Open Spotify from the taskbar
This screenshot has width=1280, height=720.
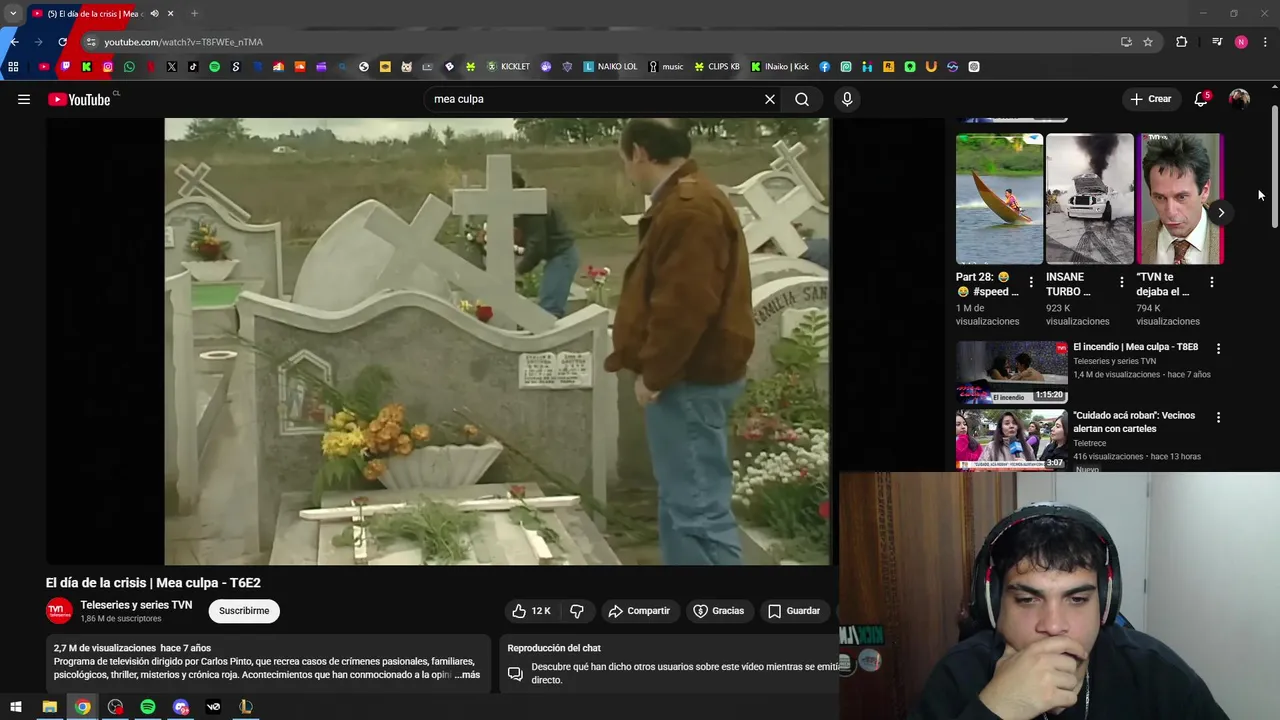(x=148, y=707)
